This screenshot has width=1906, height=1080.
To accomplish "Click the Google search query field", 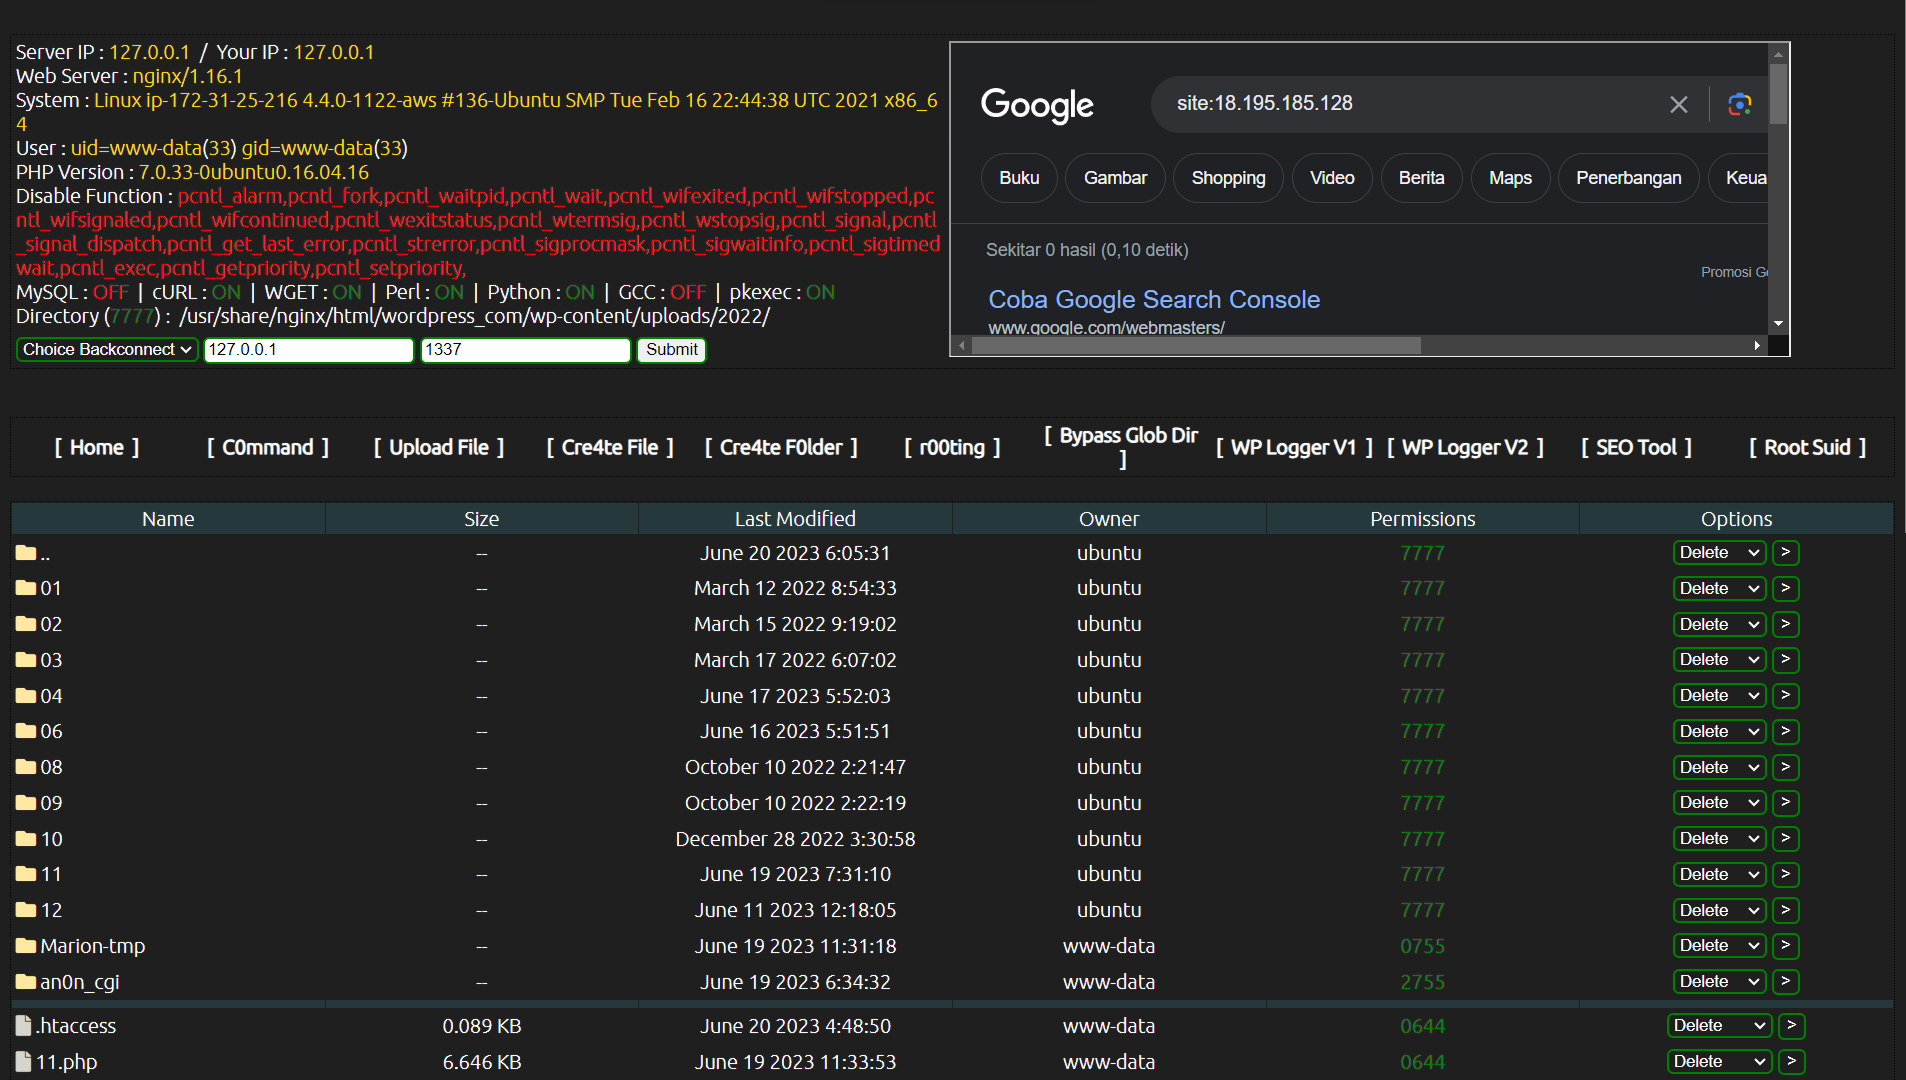I will coord(1410,104).
